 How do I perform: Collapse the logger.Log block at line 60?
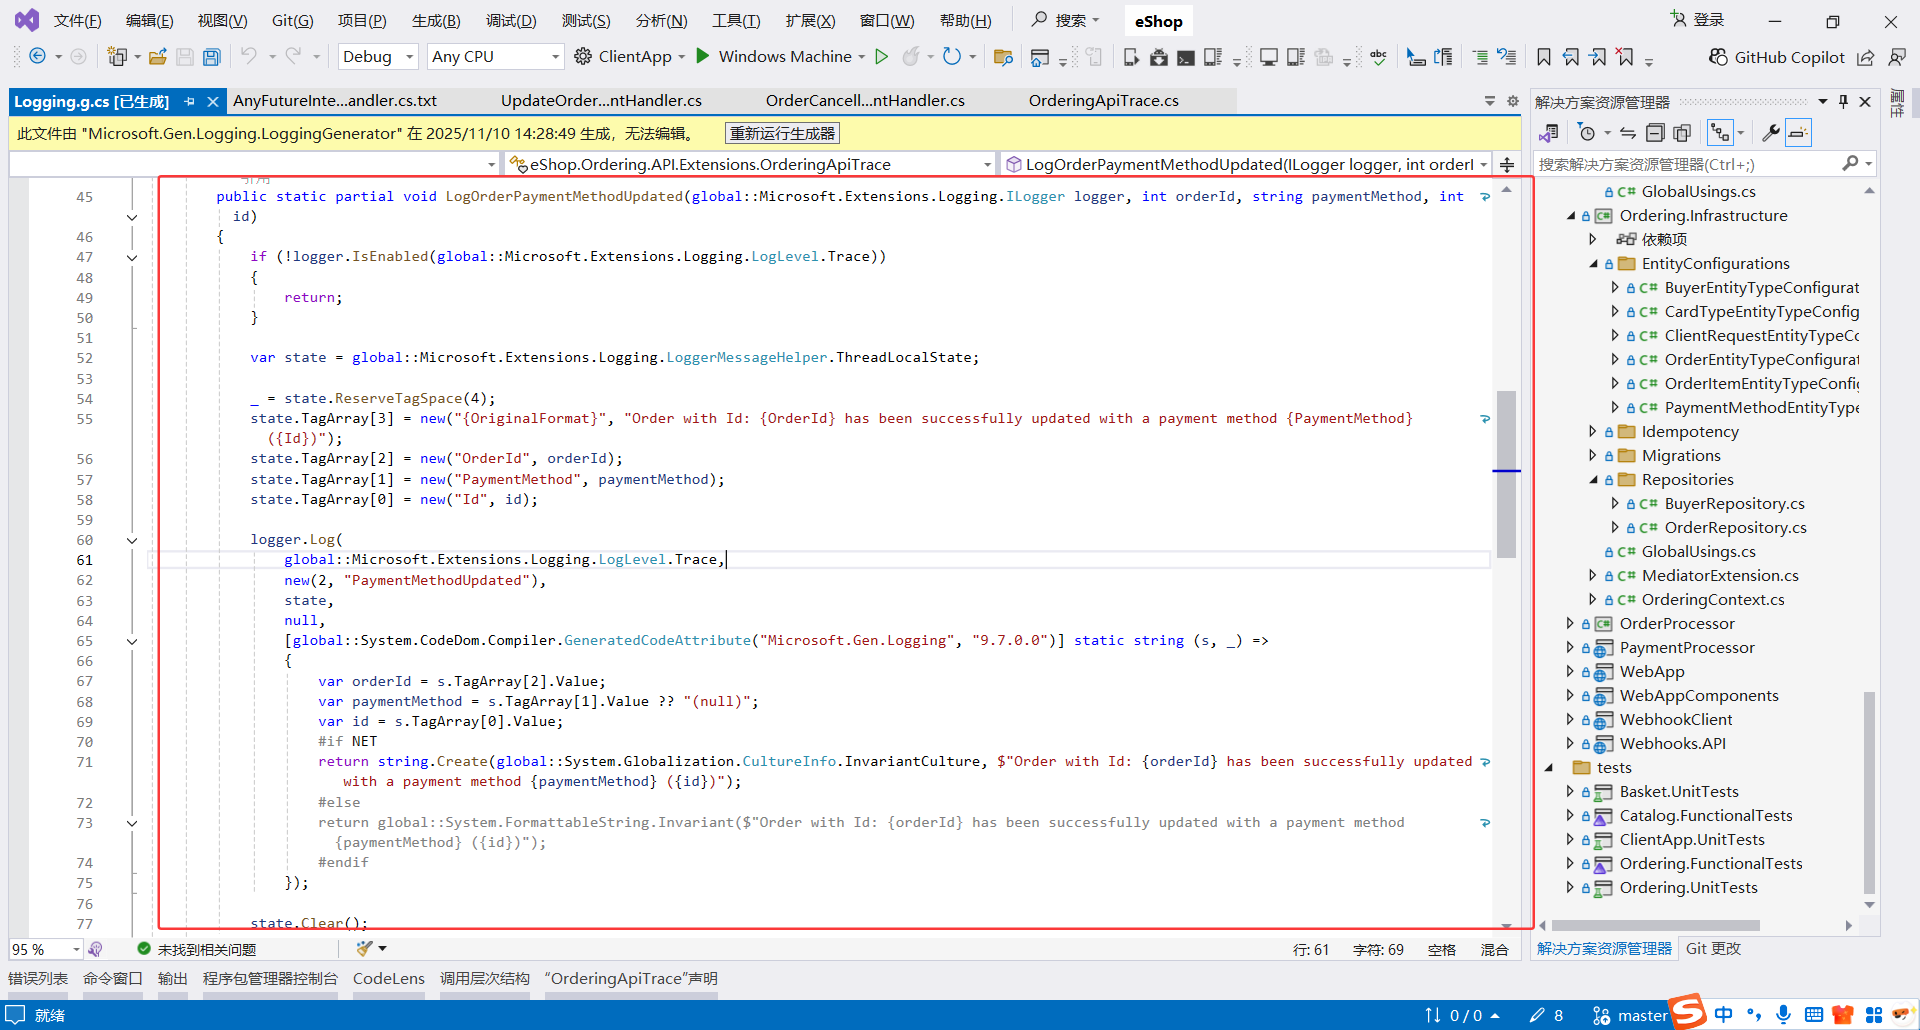(x=132, y=540)
